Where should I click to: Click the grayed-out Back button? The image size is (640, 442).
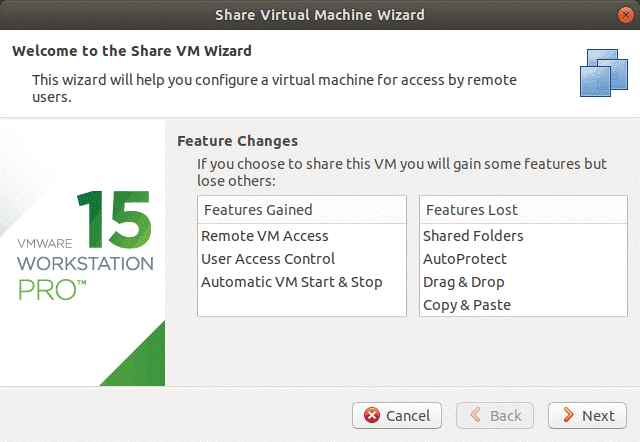click(496, 415)
